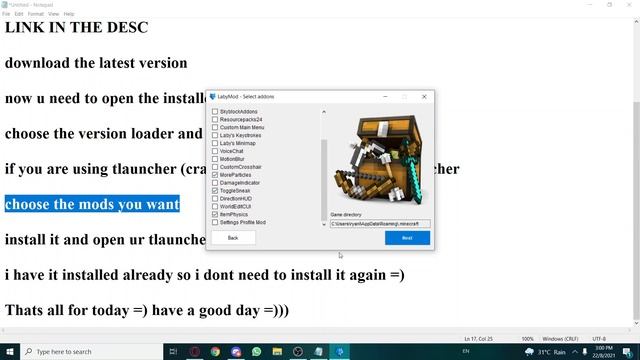Click Notepad scroll-down arrow
This screenshot has height=360, width=640.
(636, 323)
